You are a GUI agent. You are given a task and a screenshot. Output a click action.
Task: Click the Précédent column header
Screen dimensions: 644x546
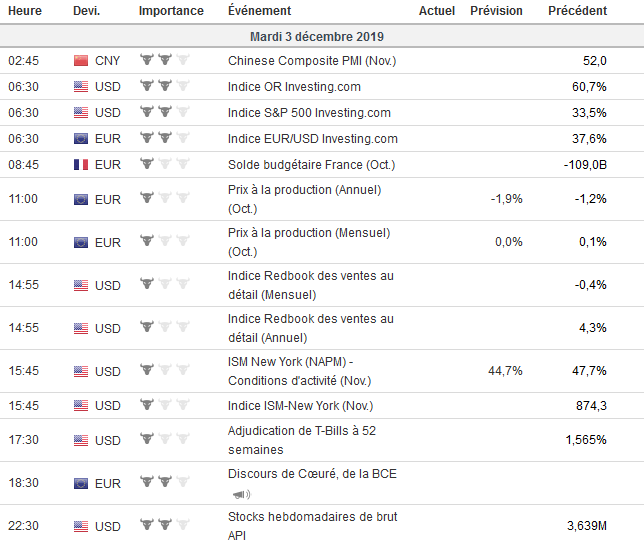pos(577,11)
